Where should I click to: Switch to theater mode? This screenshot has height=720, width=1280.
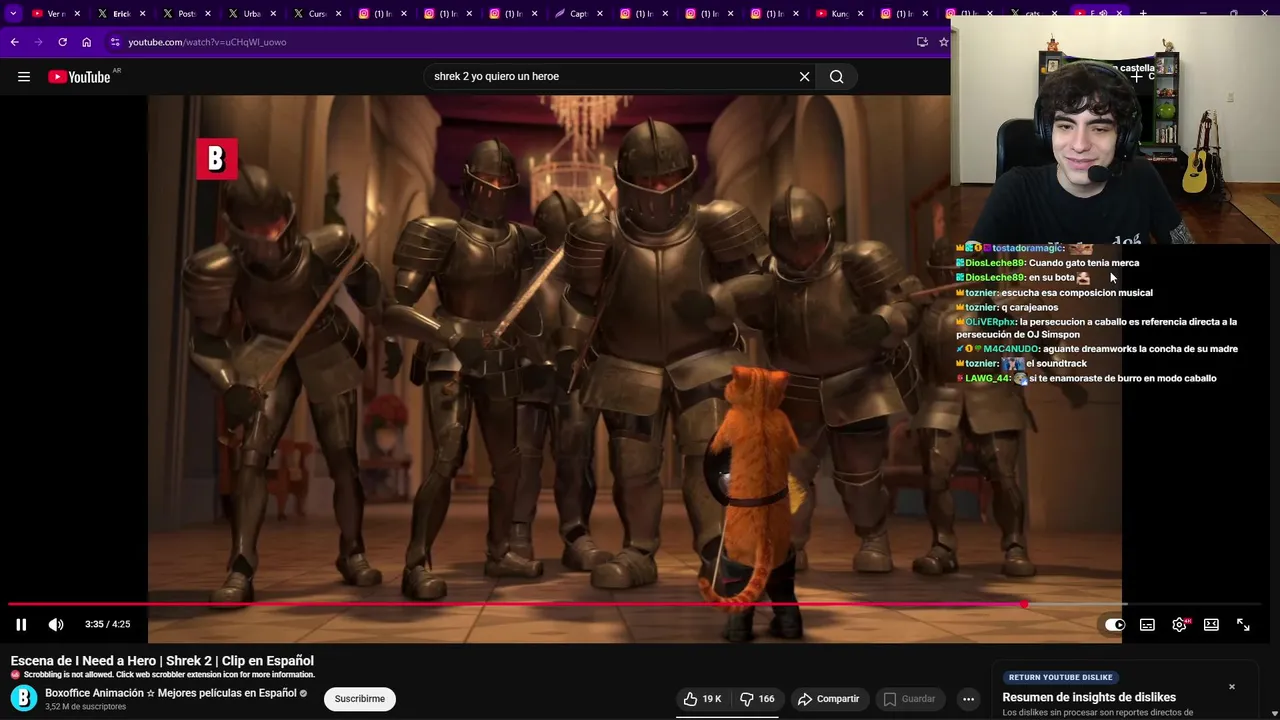pos(1211,625)
